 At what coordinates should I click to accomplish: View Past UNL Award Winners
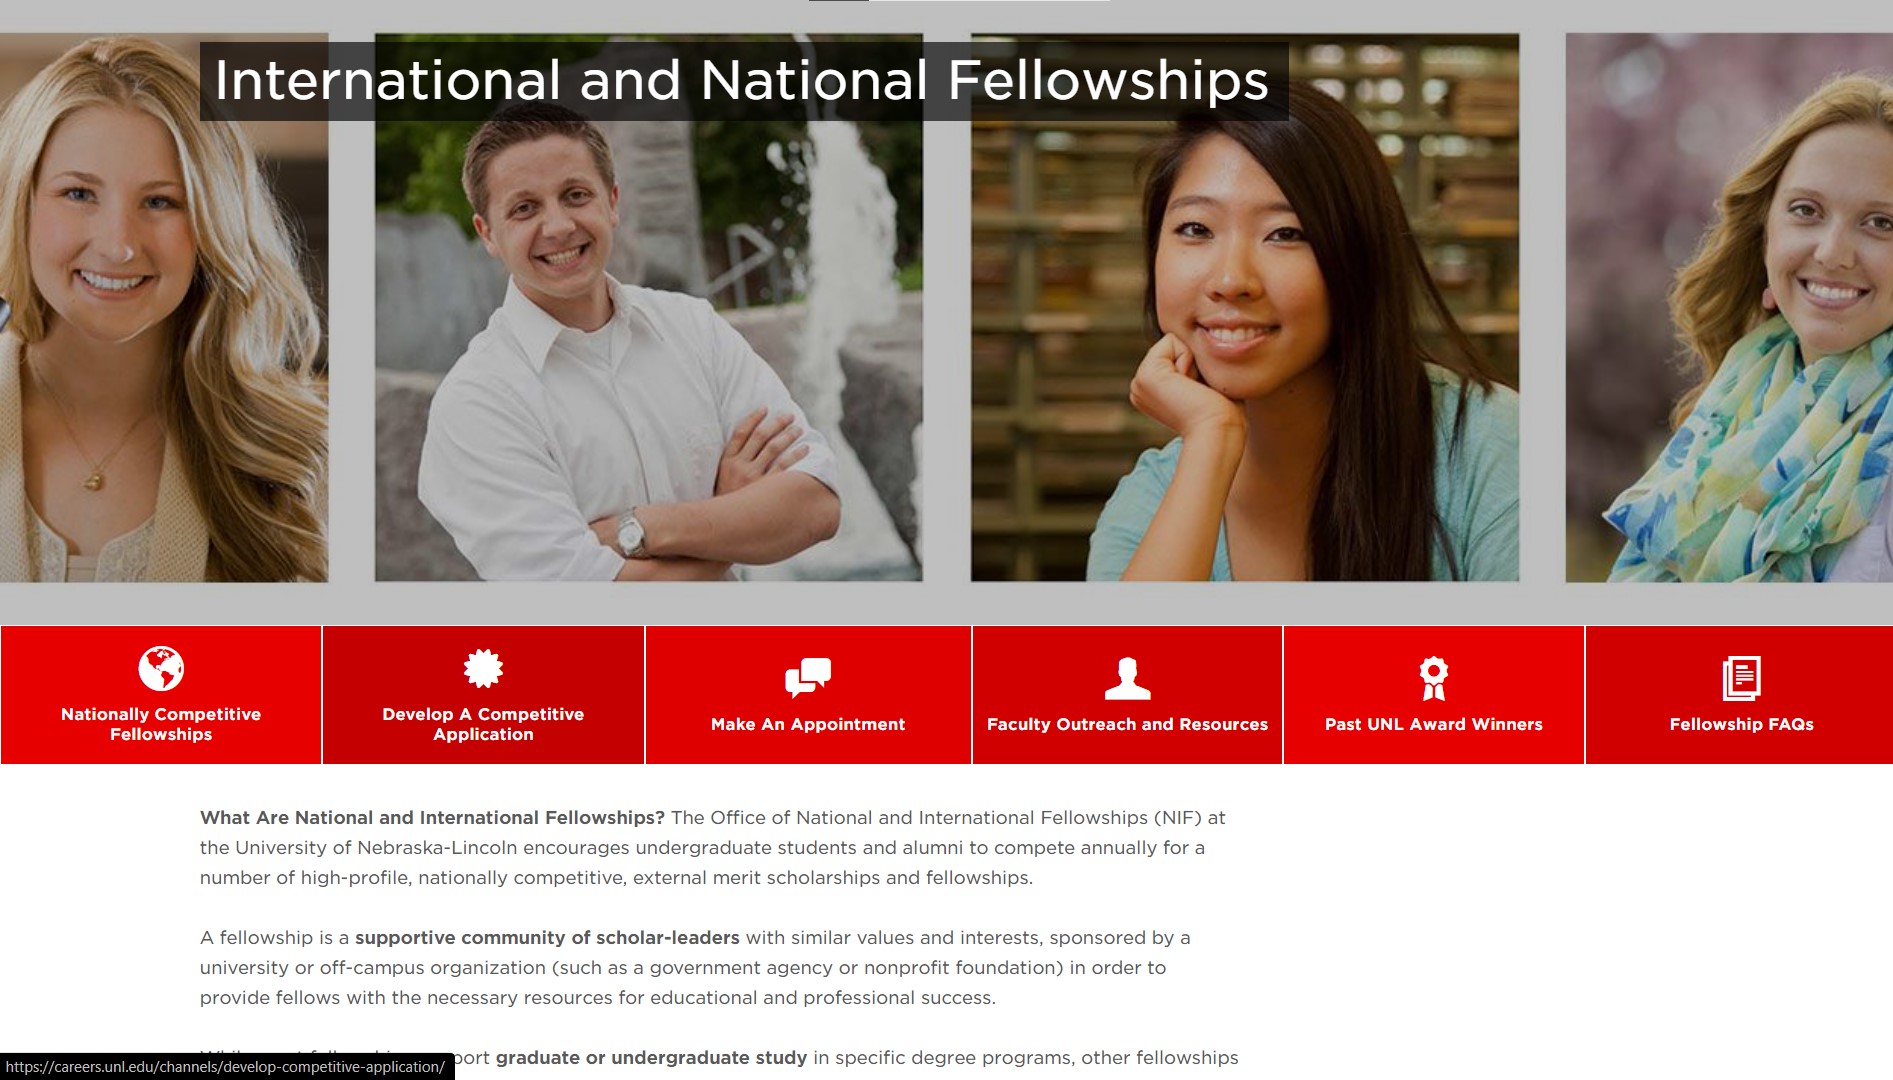(x=1433, y=724)
